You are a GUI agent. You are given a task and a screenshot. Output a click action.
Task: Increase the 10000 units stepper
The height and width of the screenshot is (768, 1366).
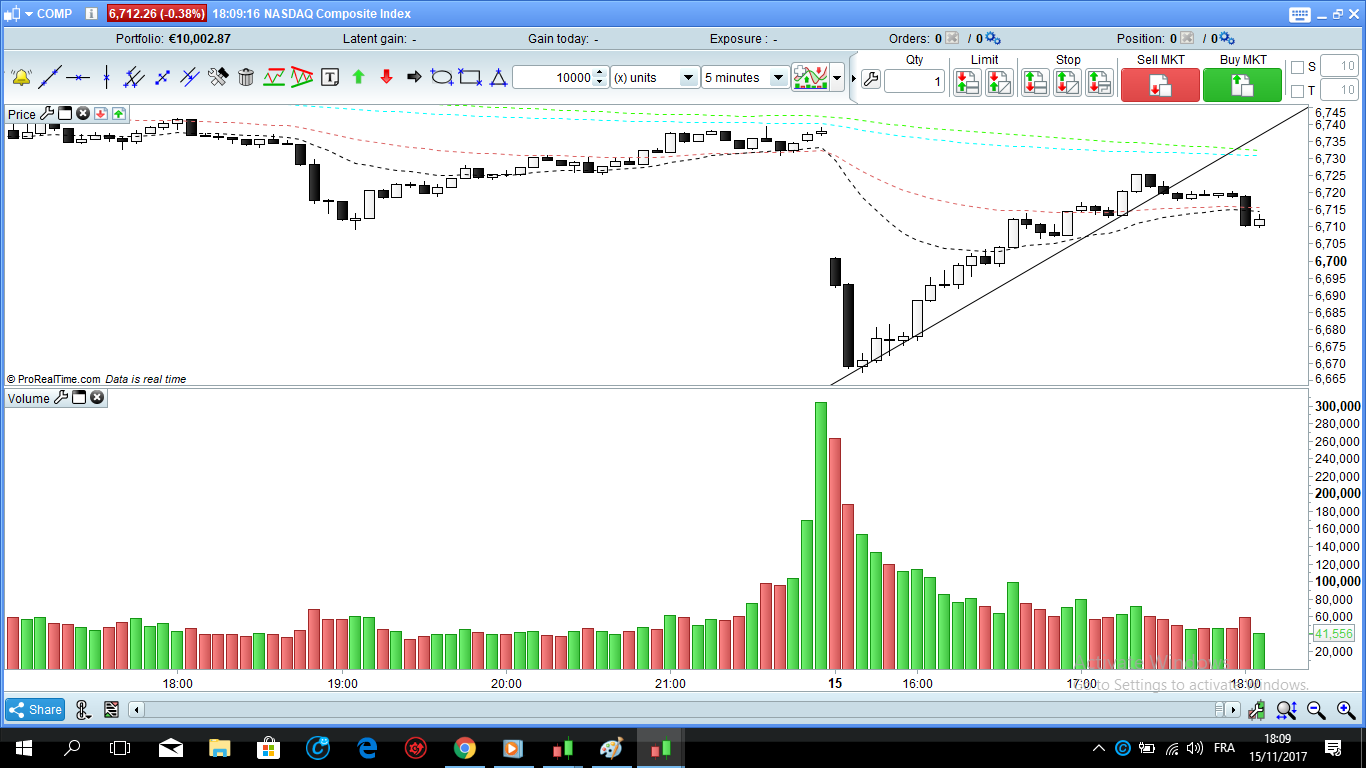(x=600, y=72)
